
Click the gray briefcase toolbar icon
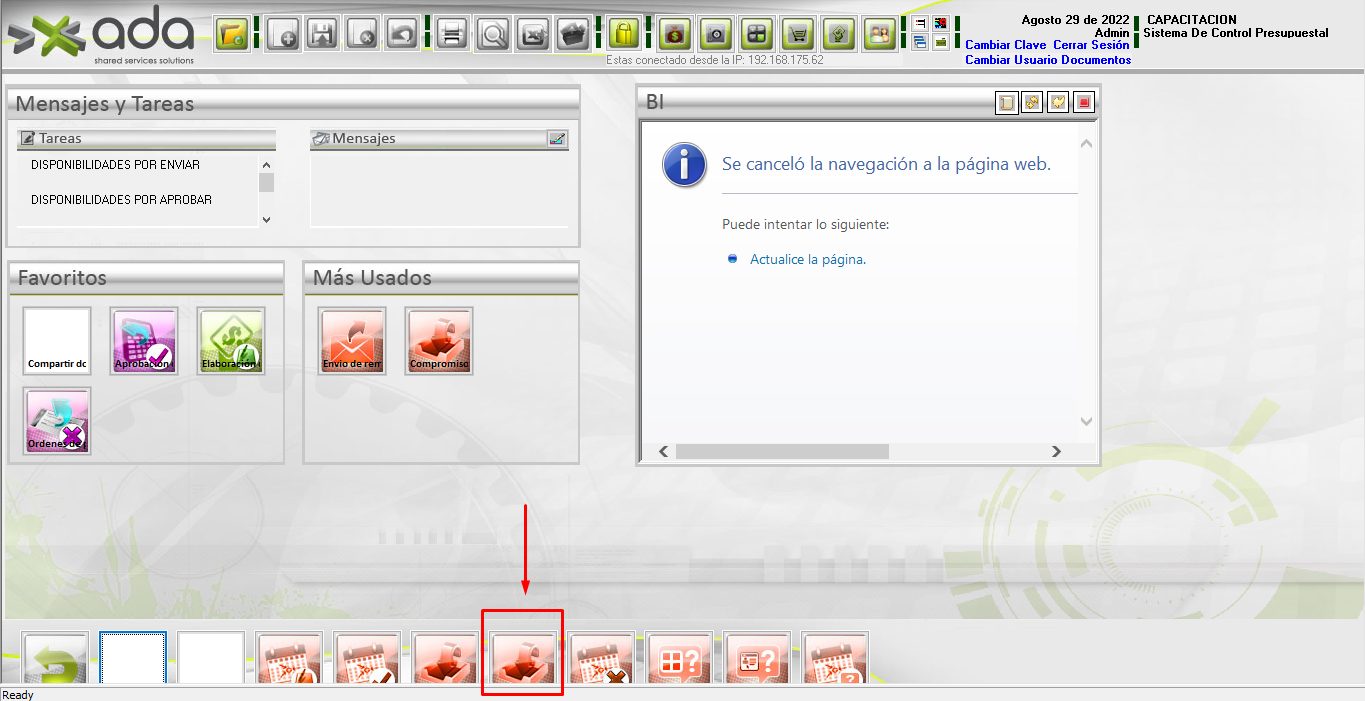(573, 35)
